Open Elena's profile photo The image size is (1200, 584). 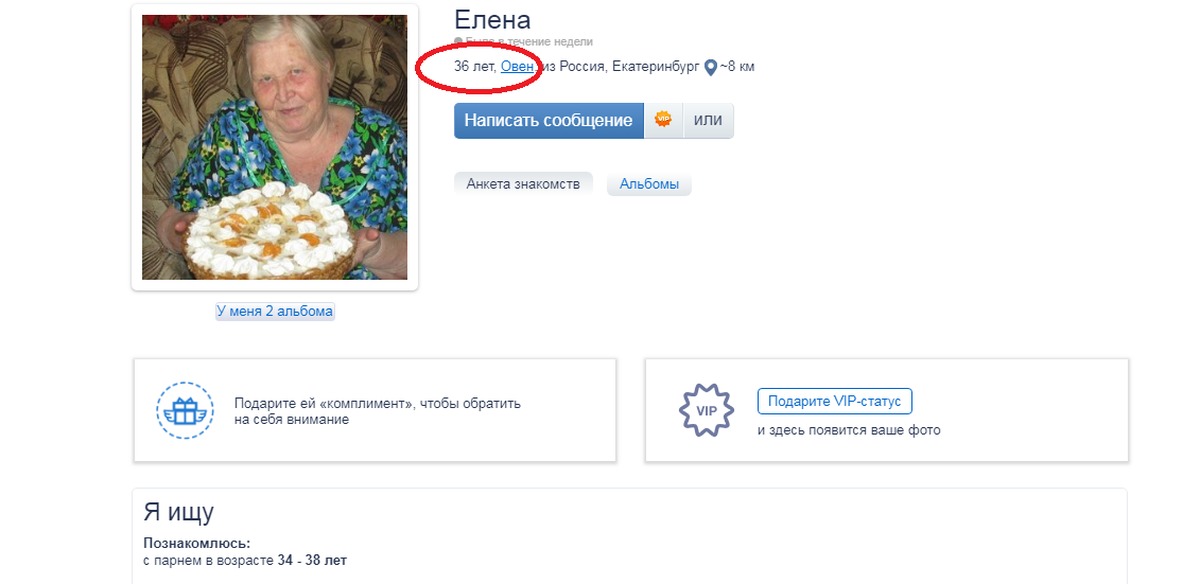pos(275,147)
